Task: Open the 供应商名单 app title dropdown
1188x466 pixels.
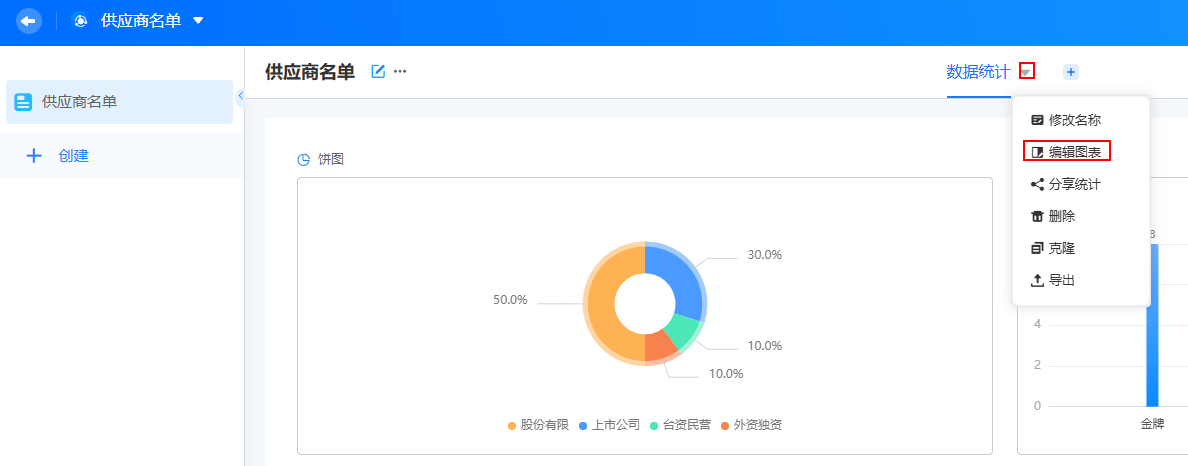Action: pyautogui.click(x=199, y=20)
